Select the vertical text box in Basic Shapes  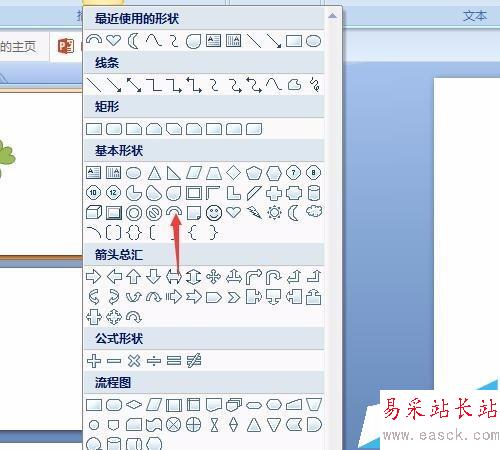pos(113,173)
